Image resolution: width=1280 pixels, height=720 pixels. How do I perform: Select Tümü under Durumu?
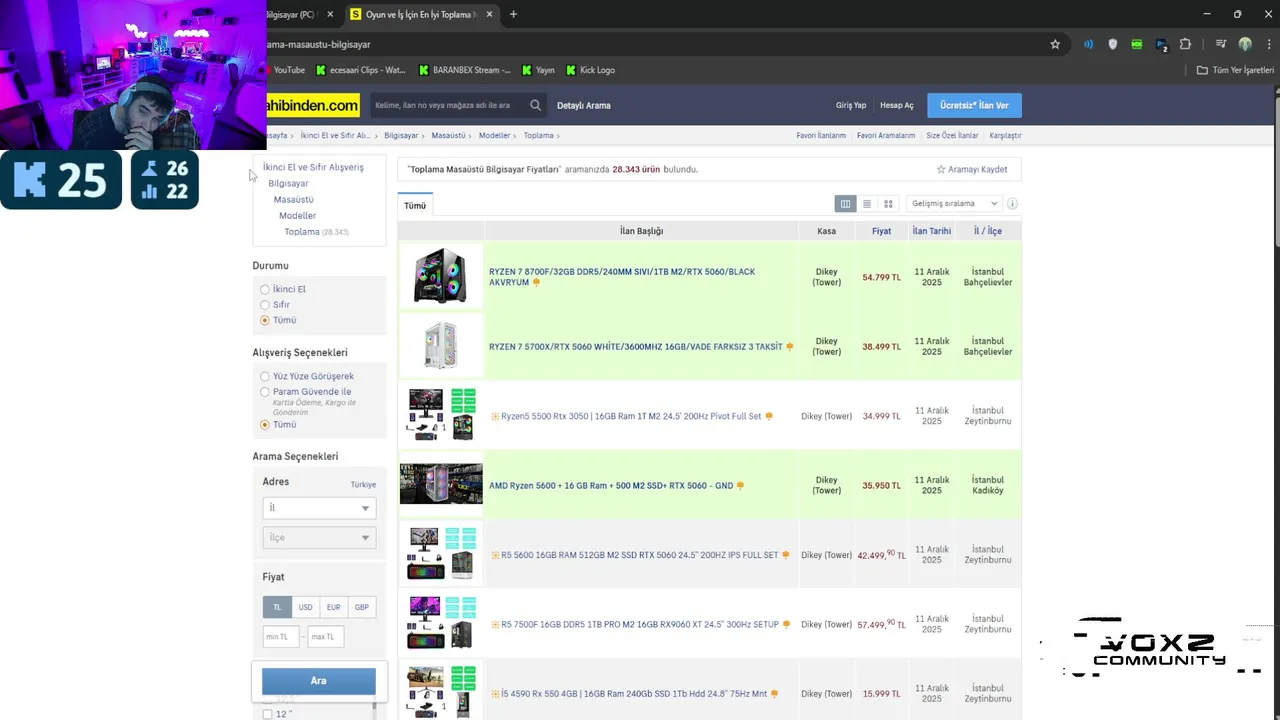[x=265, y=320]
